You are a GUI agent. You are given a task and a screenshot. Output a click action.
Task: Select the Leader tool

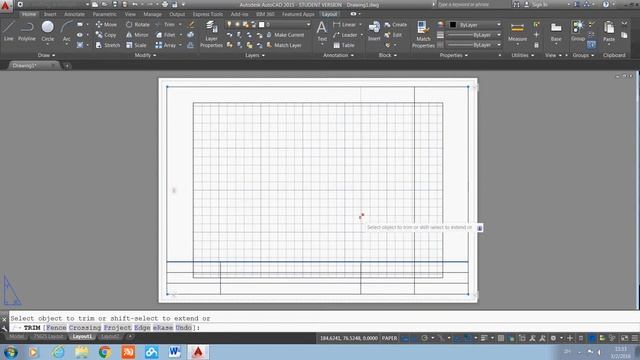[345, 35]
